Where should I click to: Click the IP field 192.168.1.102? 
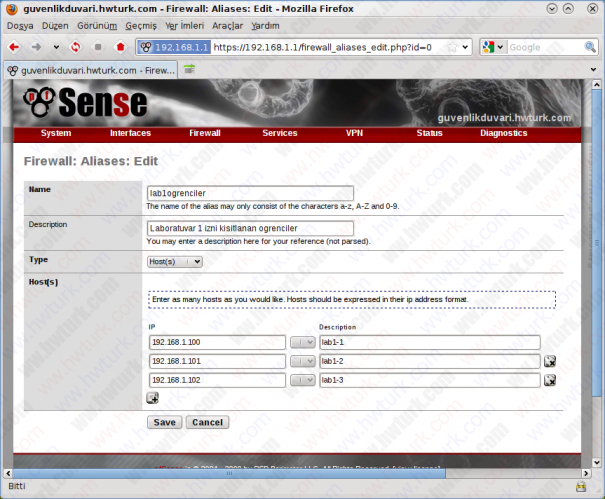(217, 380)
